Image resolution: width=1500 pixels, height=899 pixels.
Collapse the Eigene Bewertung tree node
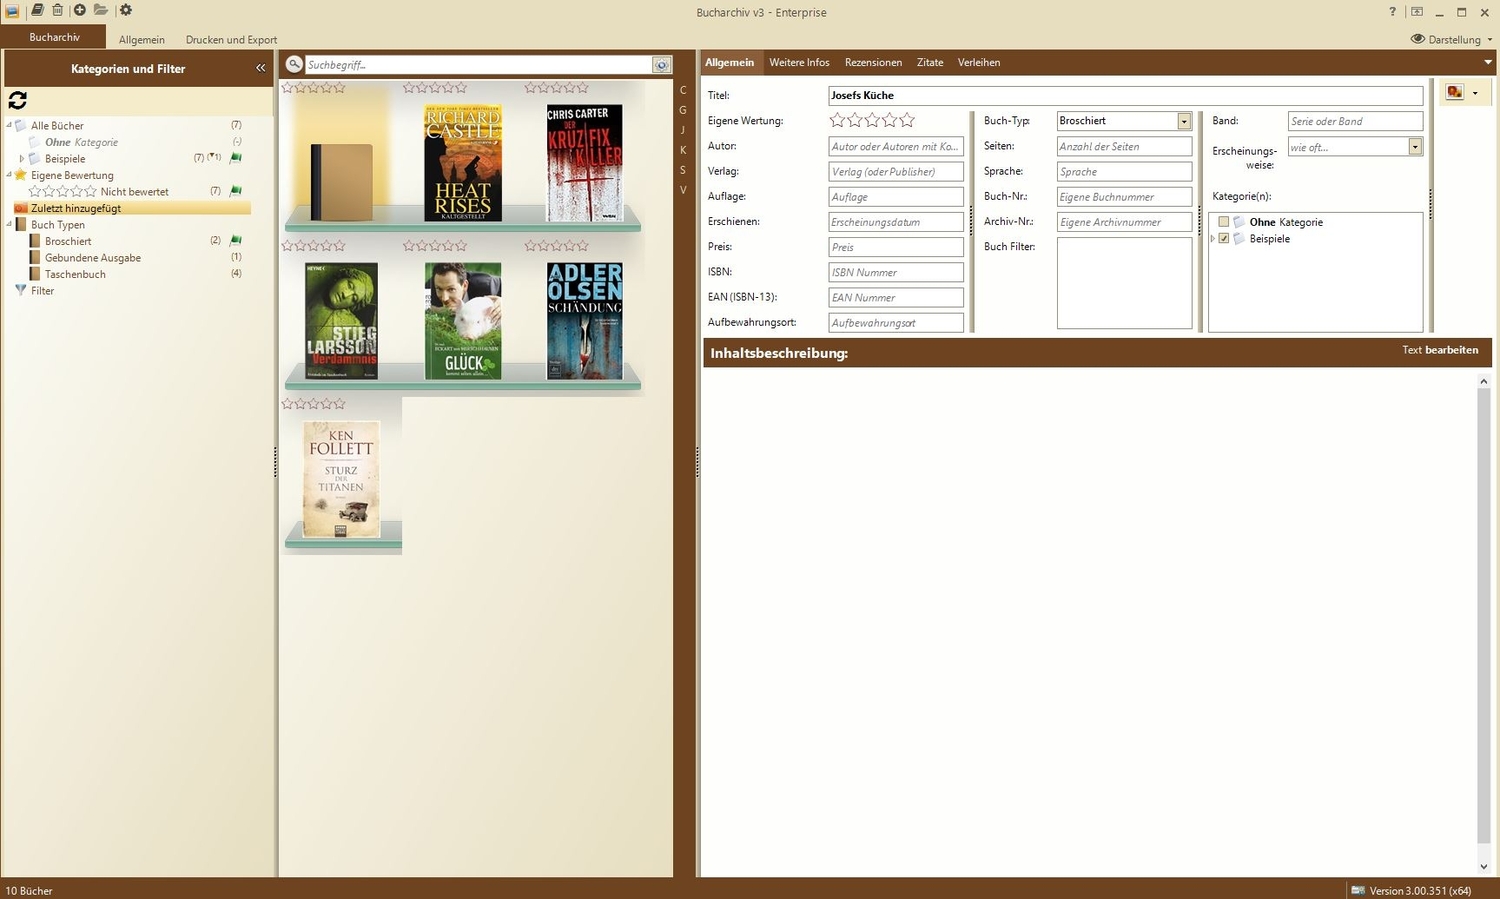click(x=9, y=175)
